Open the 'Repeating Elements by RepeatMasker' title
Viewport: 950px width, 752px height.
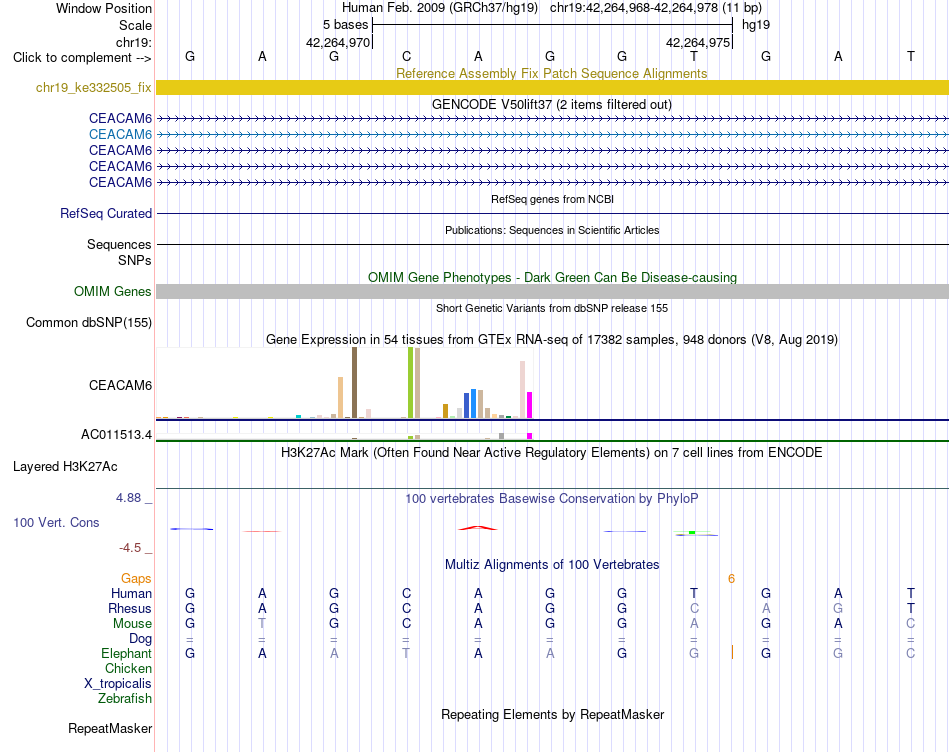pos(552,714)
